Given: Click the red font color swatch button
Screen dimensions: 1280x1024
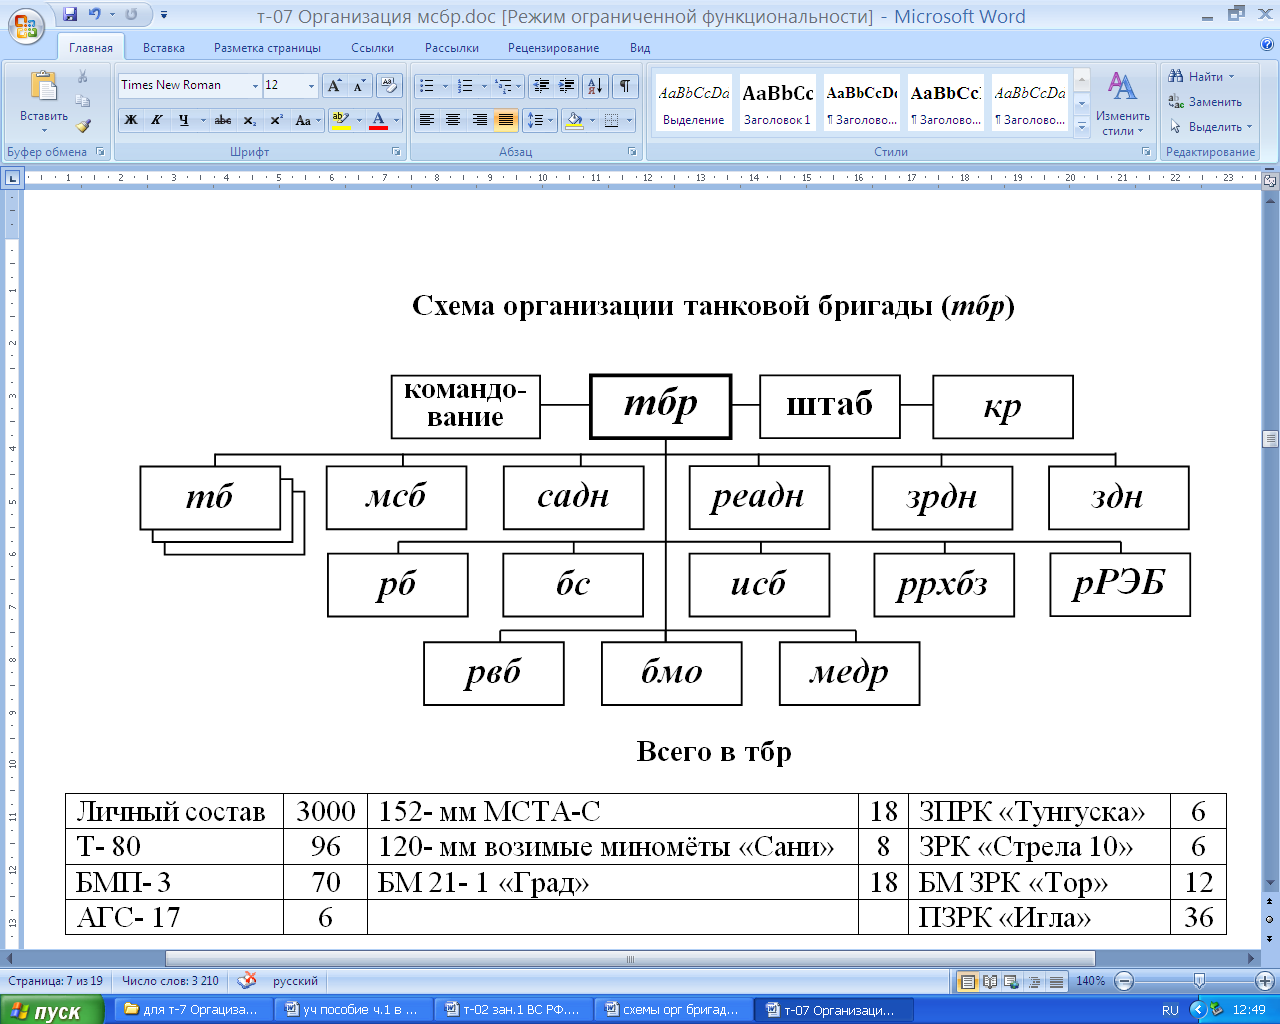Looking at the screenshot, I should coord(378,120).
